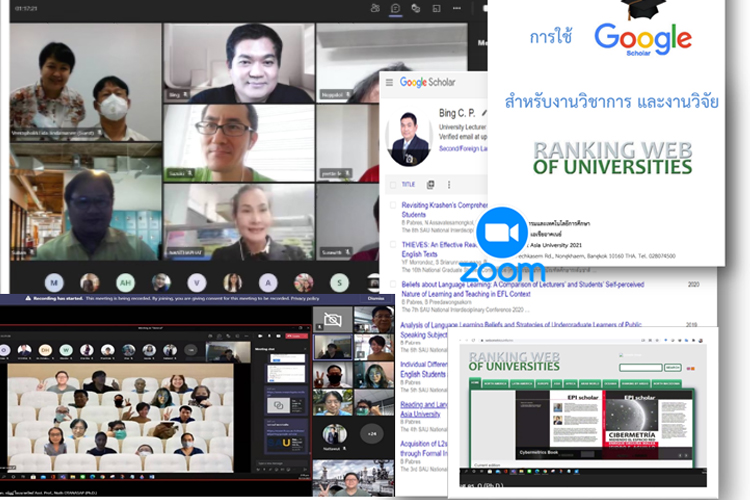Show the +24 more participants bubble
Screen dimensions: 750x500
click(372, 434)
